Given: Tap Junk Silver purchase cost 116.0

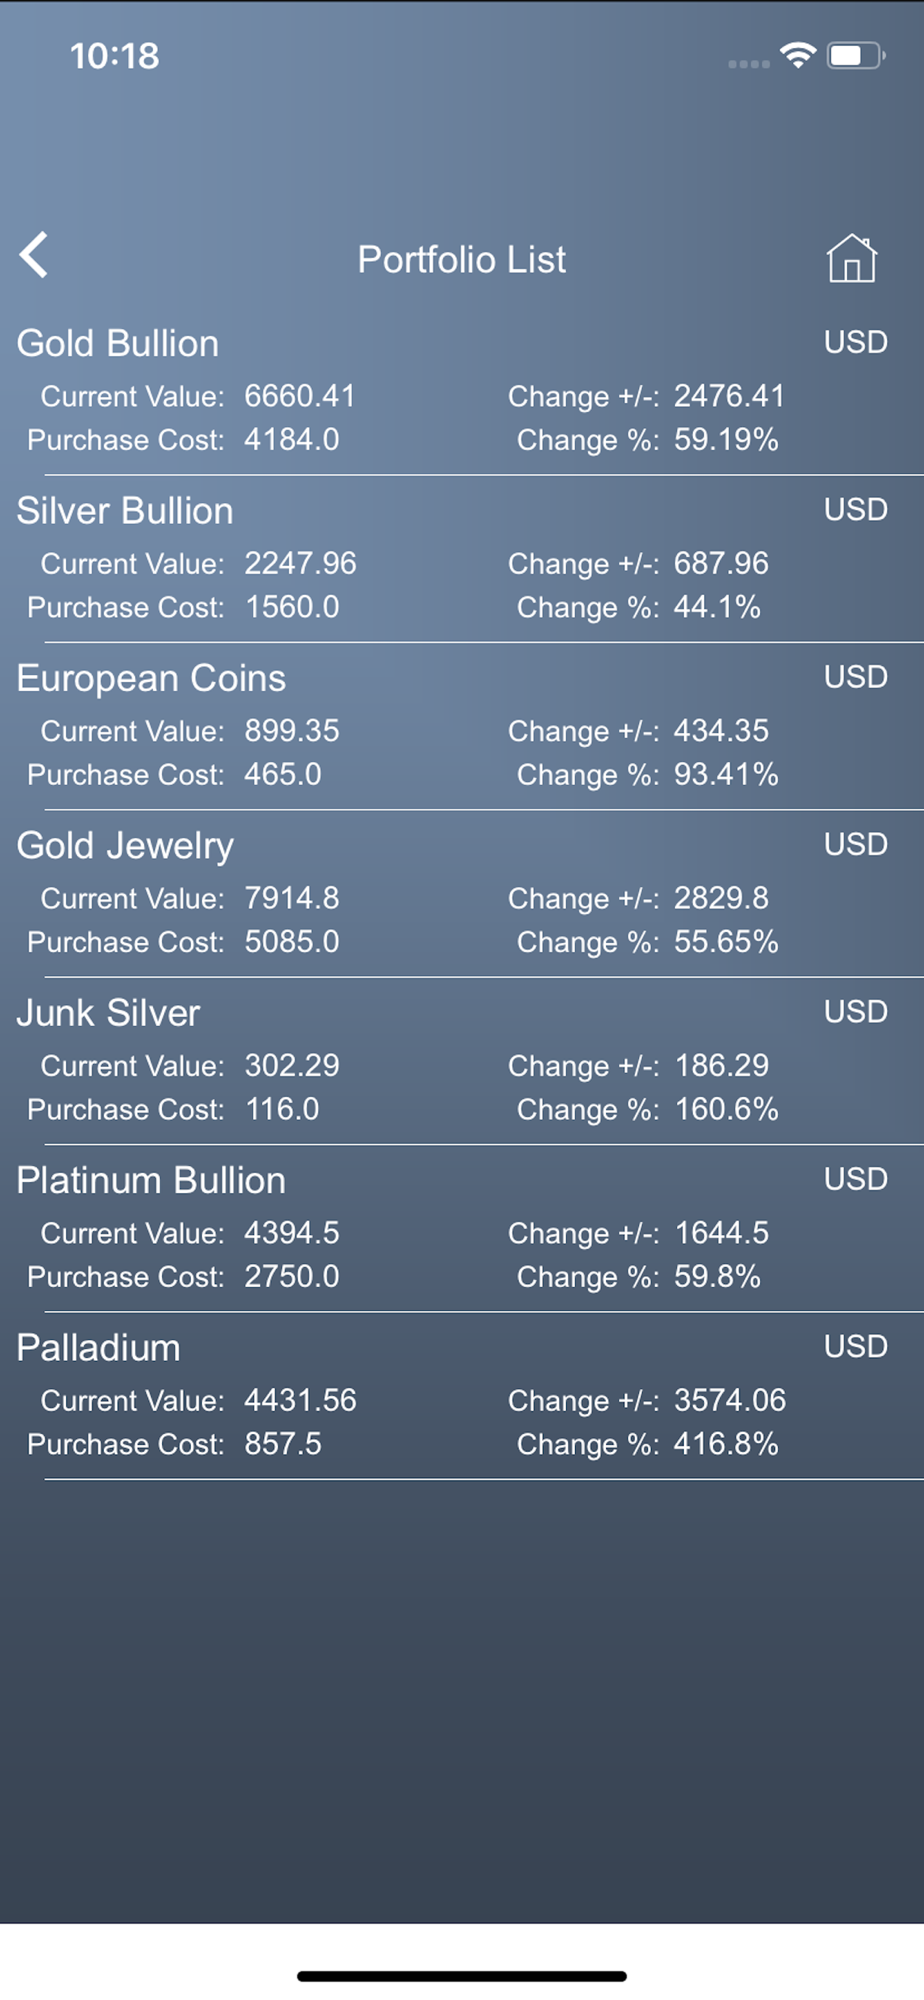Looking at the screenshot, I should [x=282, y=1109].
